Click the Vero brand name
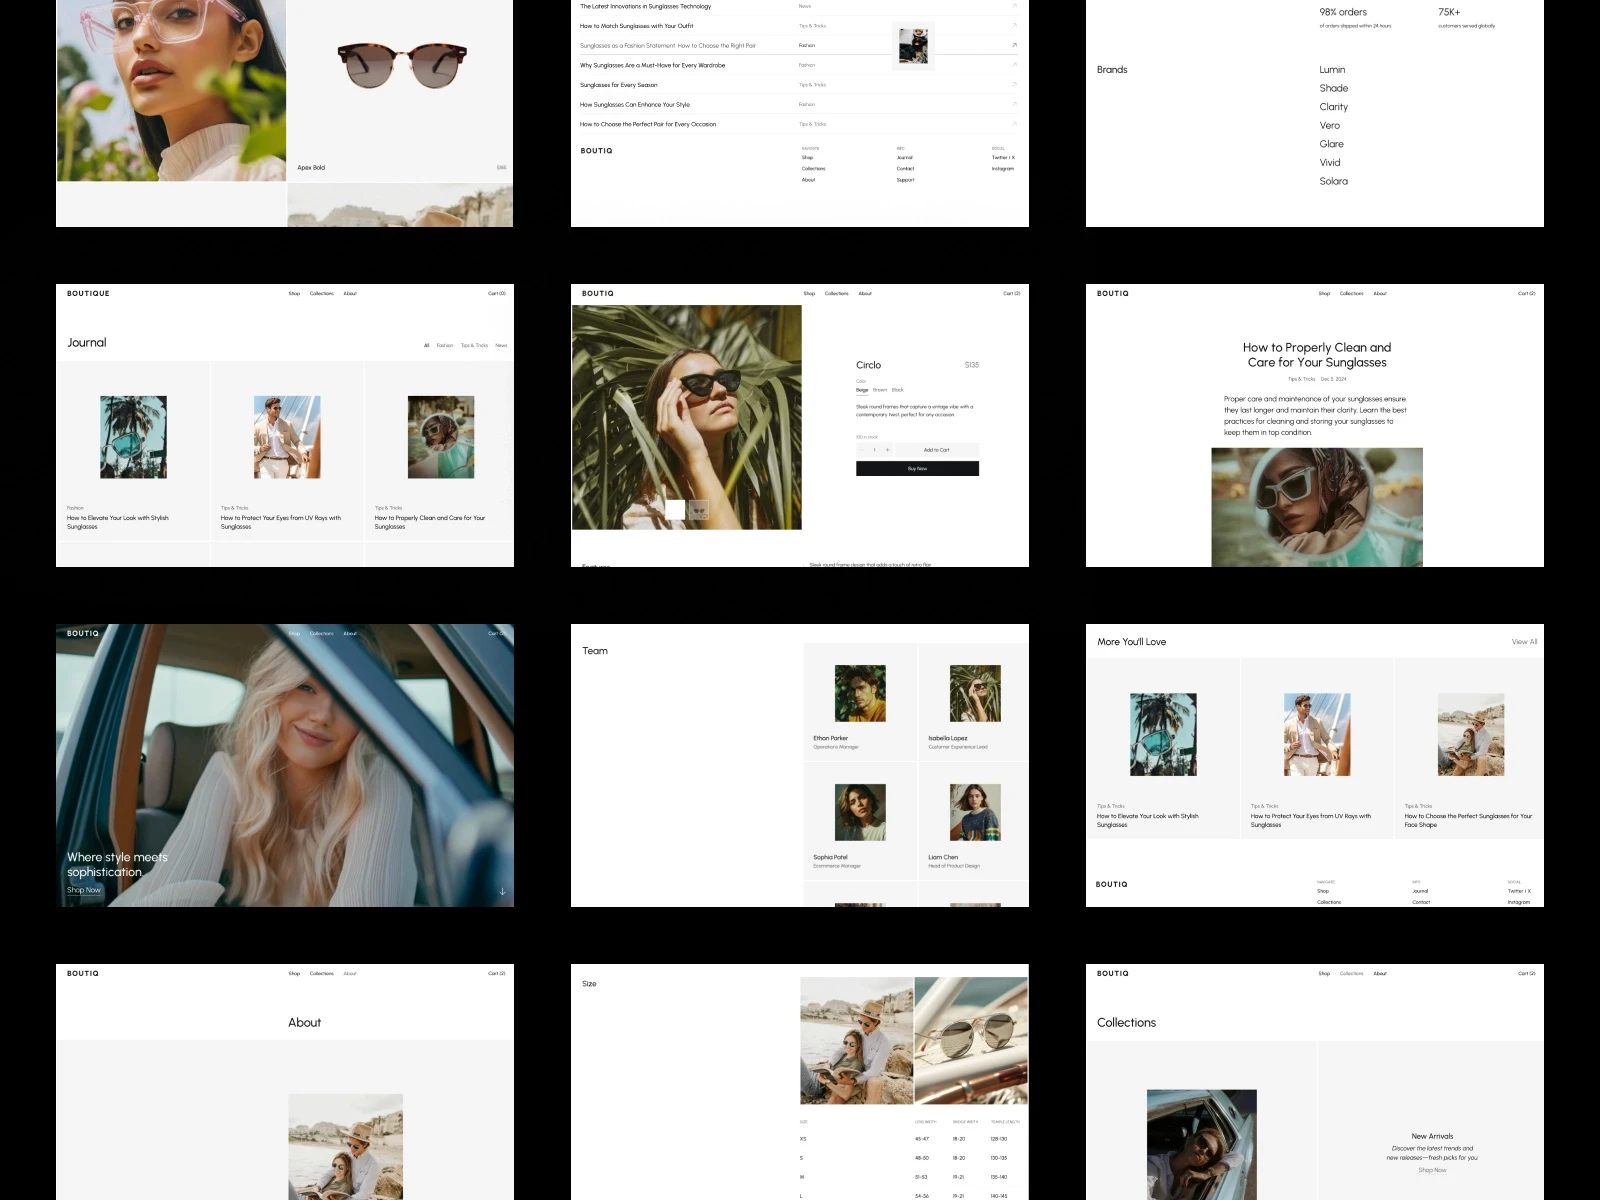Image resolution: width=1600 pixels, height=1200 pixels. [x=1330, y=125]
